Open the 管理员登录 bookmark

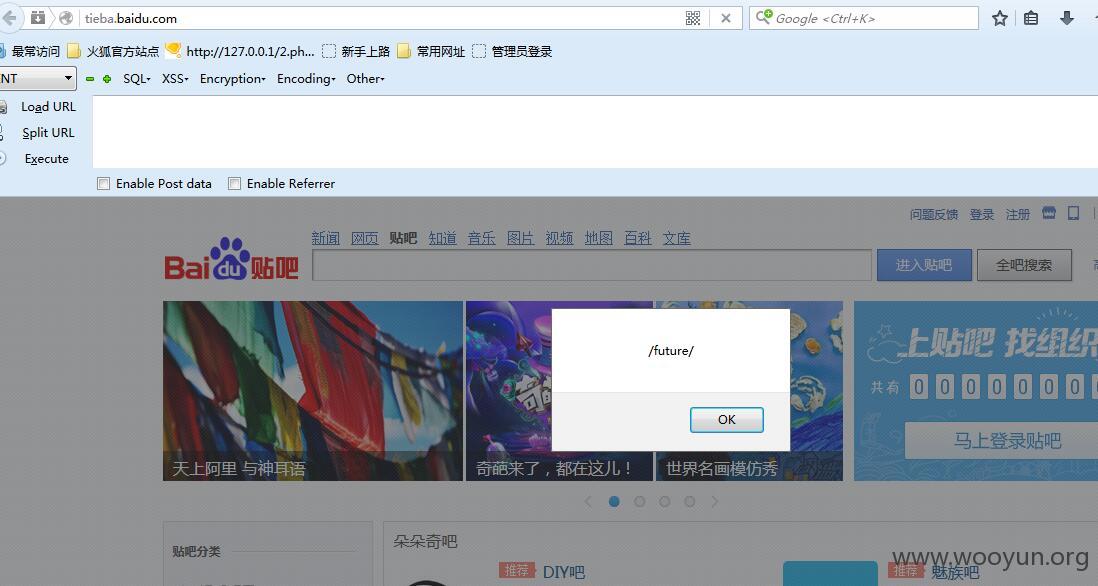513,51
